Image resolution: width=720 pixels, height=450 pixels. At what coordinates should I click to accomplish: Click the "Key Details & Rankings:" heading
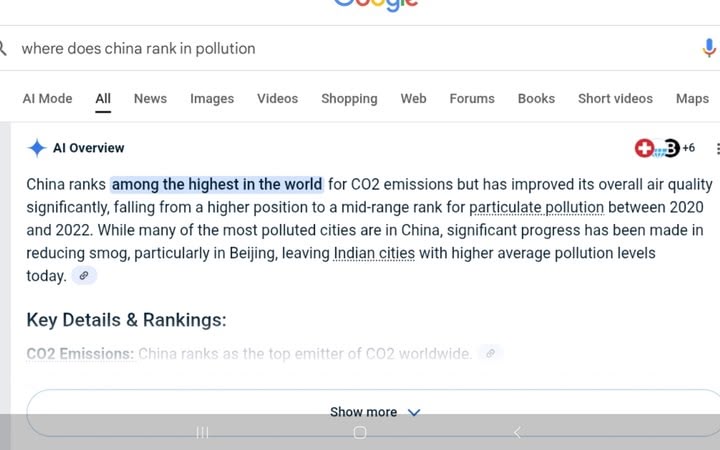point(126,320)
